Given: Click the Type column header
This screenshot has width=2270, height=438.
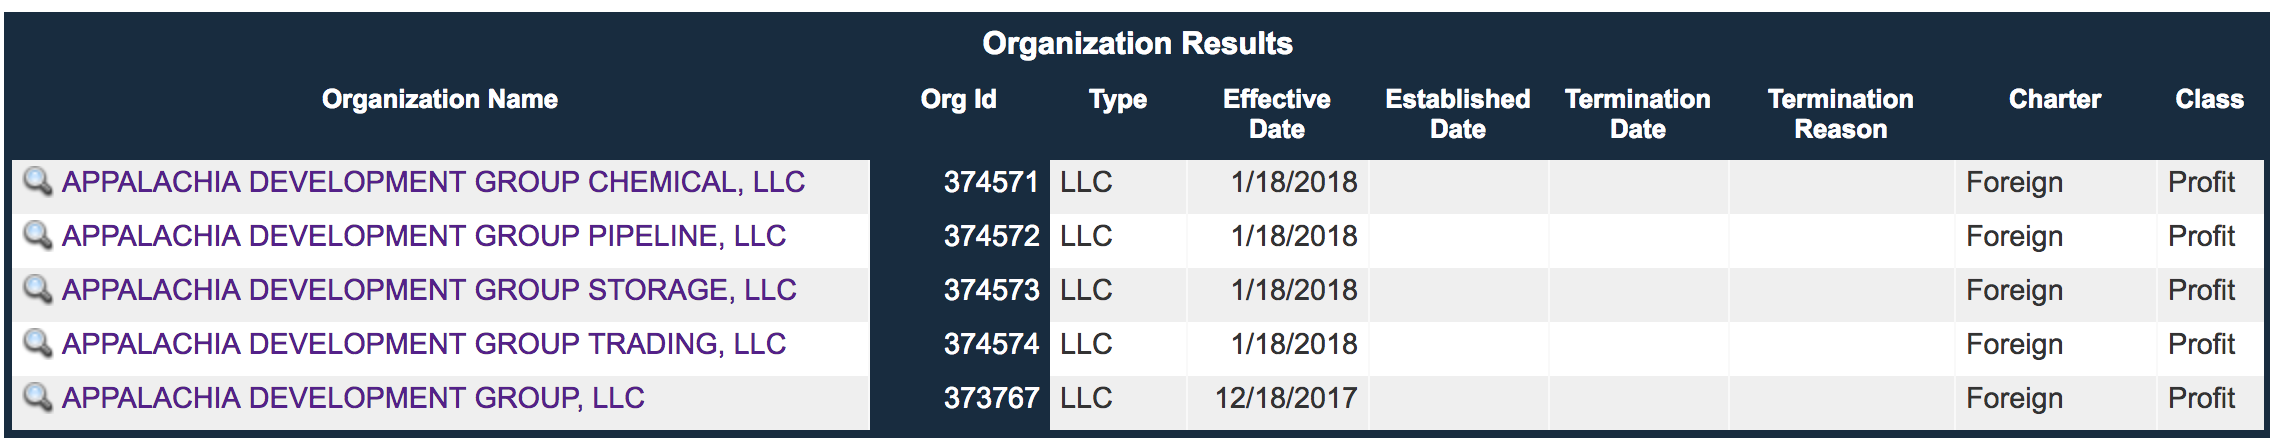Looking at the screenshot, I should 1118,99.
